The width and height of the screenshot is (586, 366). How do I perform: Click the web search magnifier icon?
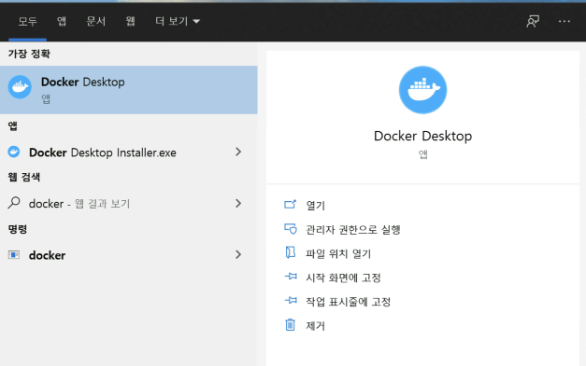point(14,203)
